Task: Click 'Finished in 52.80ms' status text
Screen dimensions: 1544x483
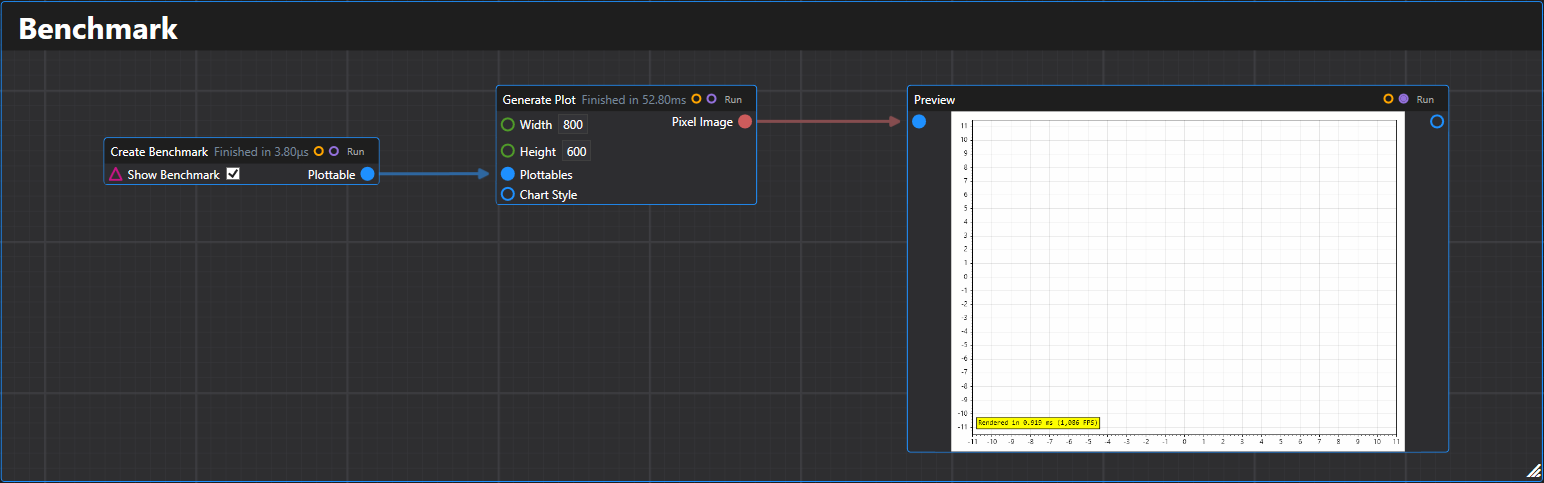Action: point(634,100)
